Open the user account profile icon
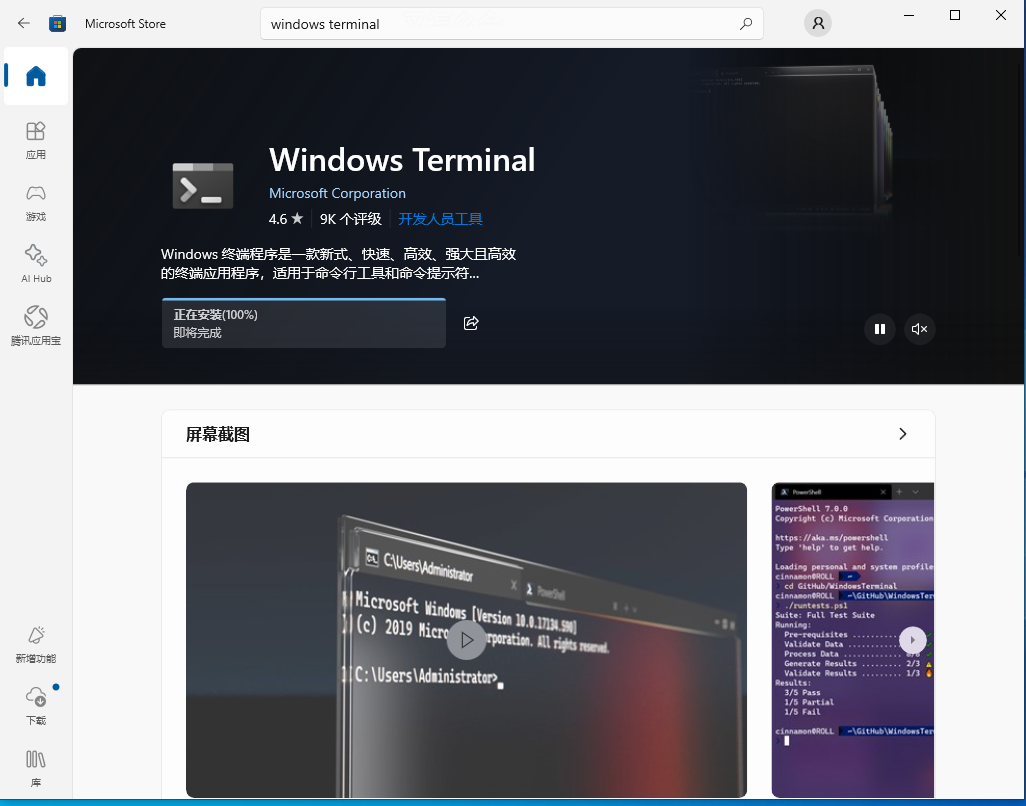Screen dimensions: 1026x806 point(817,24)
